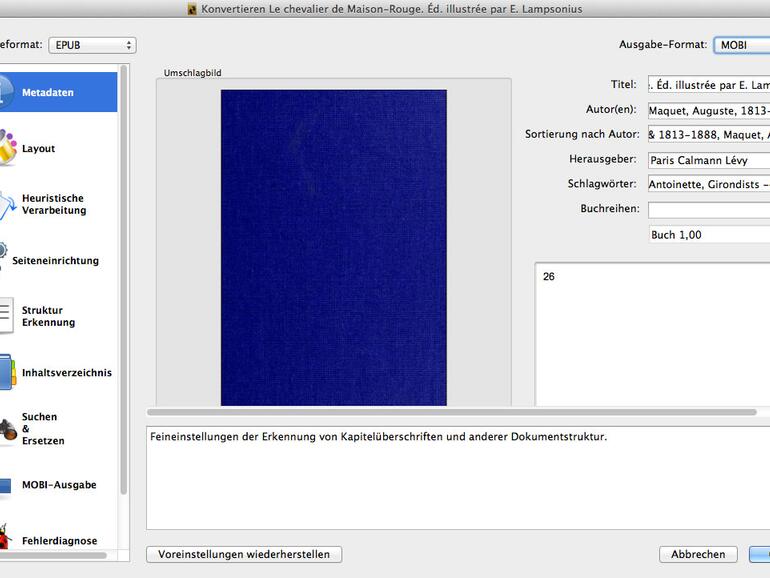
Task: Edit the Autor(en) field
Action: click(x=708, y=110)
